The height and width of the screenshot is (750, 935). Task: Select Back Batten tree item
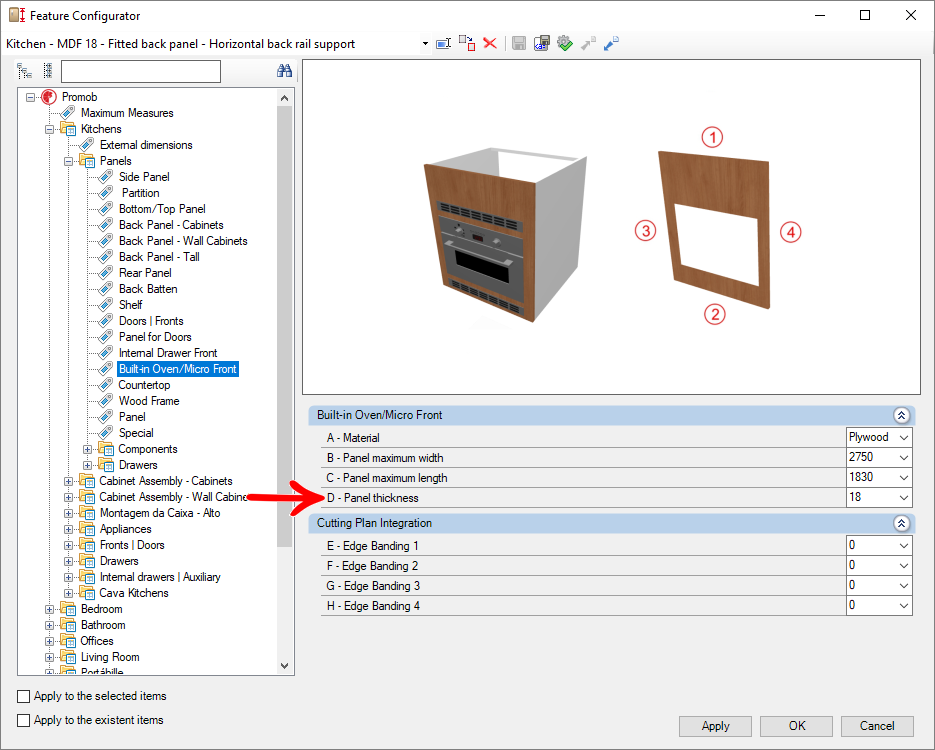coord(148,289)
